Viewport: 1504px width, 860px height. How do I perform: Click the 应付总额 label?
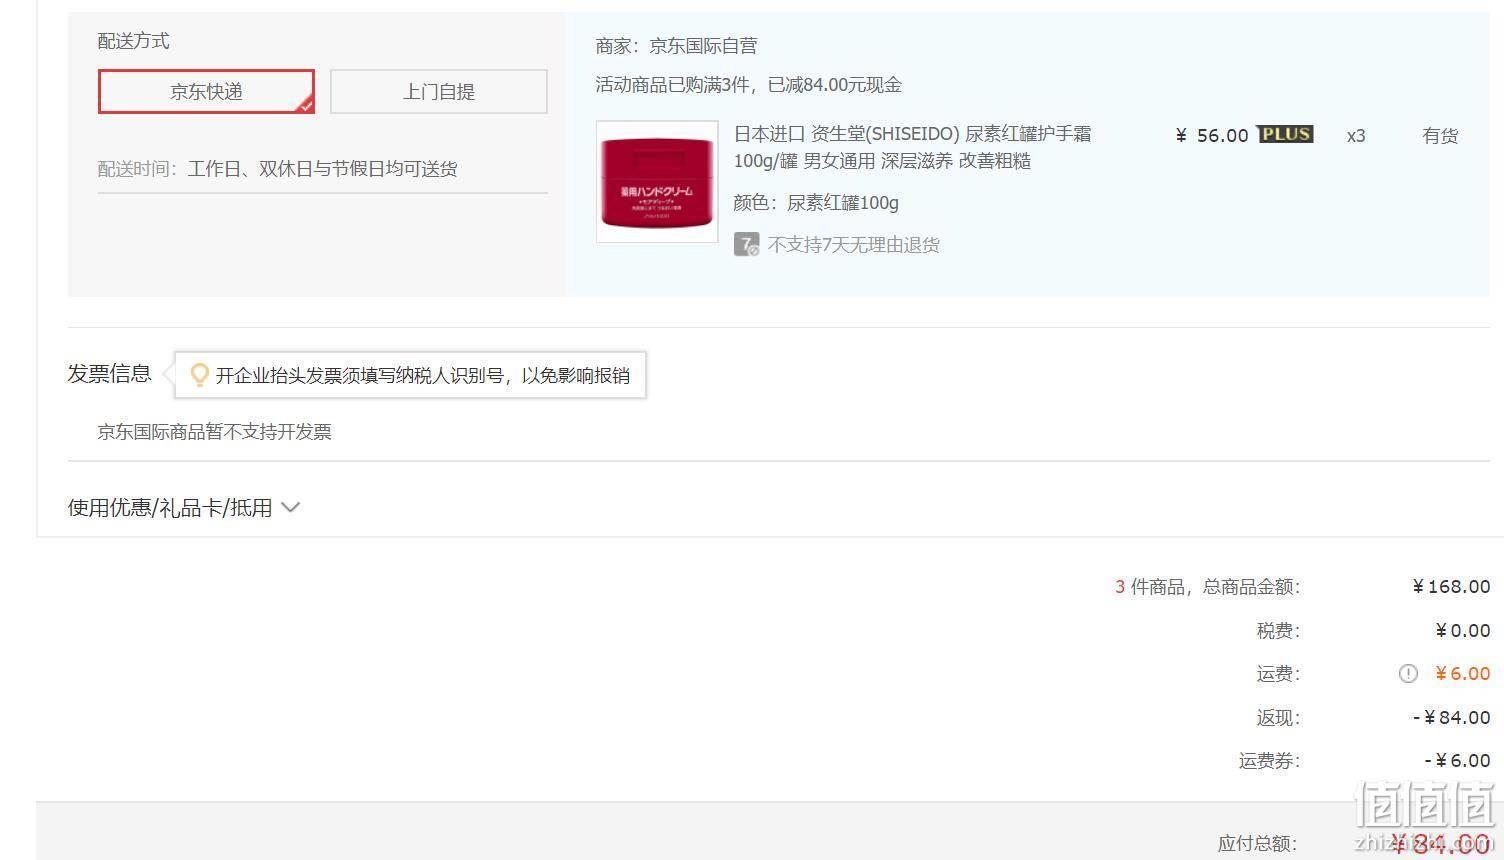(1259, 844)
